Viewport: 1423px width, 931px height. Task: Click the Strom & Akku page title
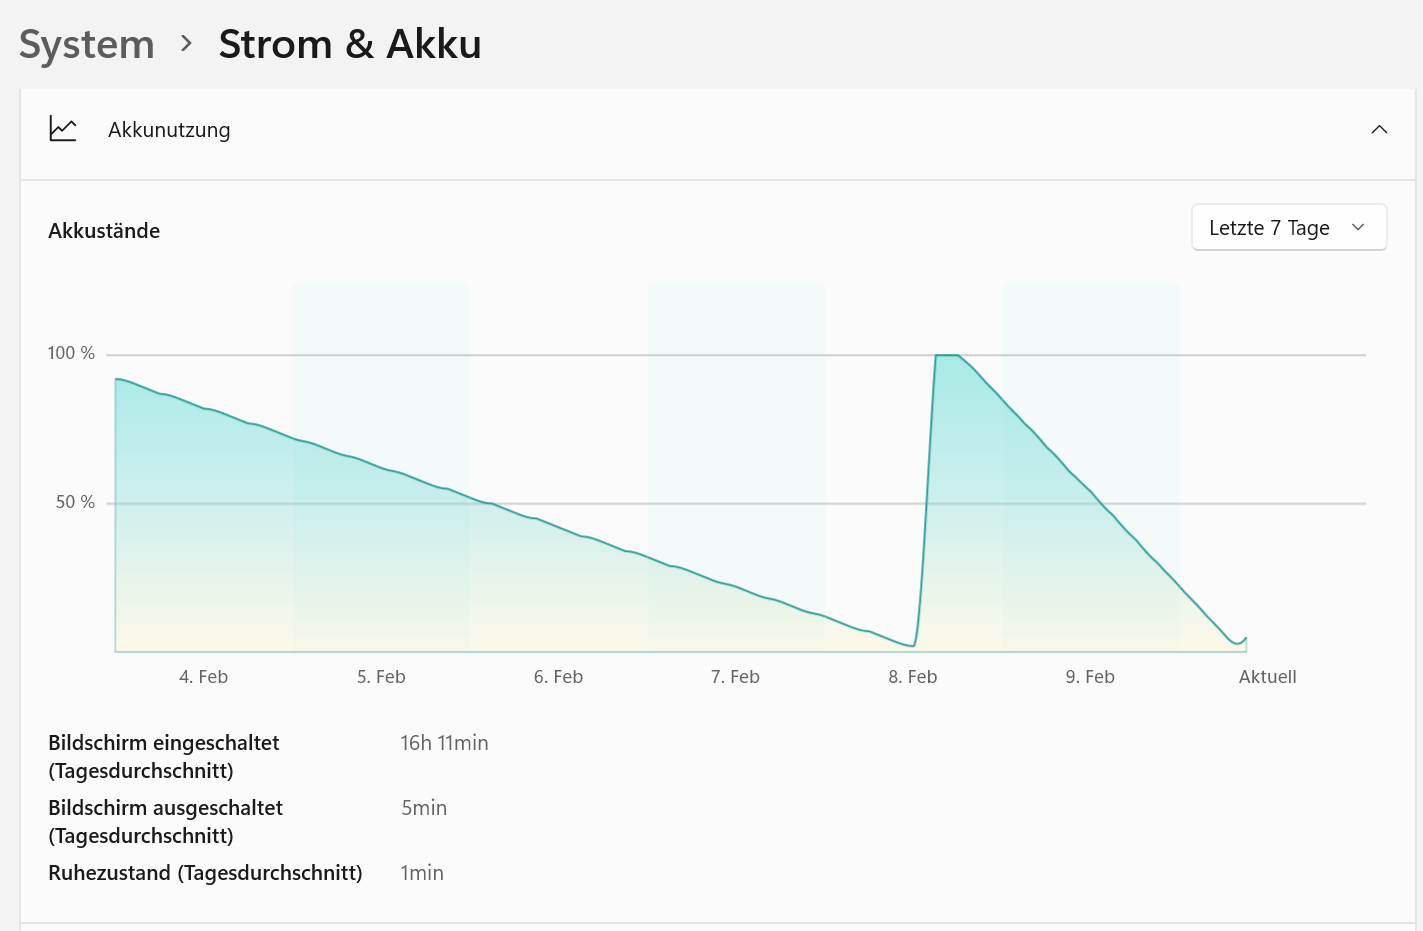point(350,44)
